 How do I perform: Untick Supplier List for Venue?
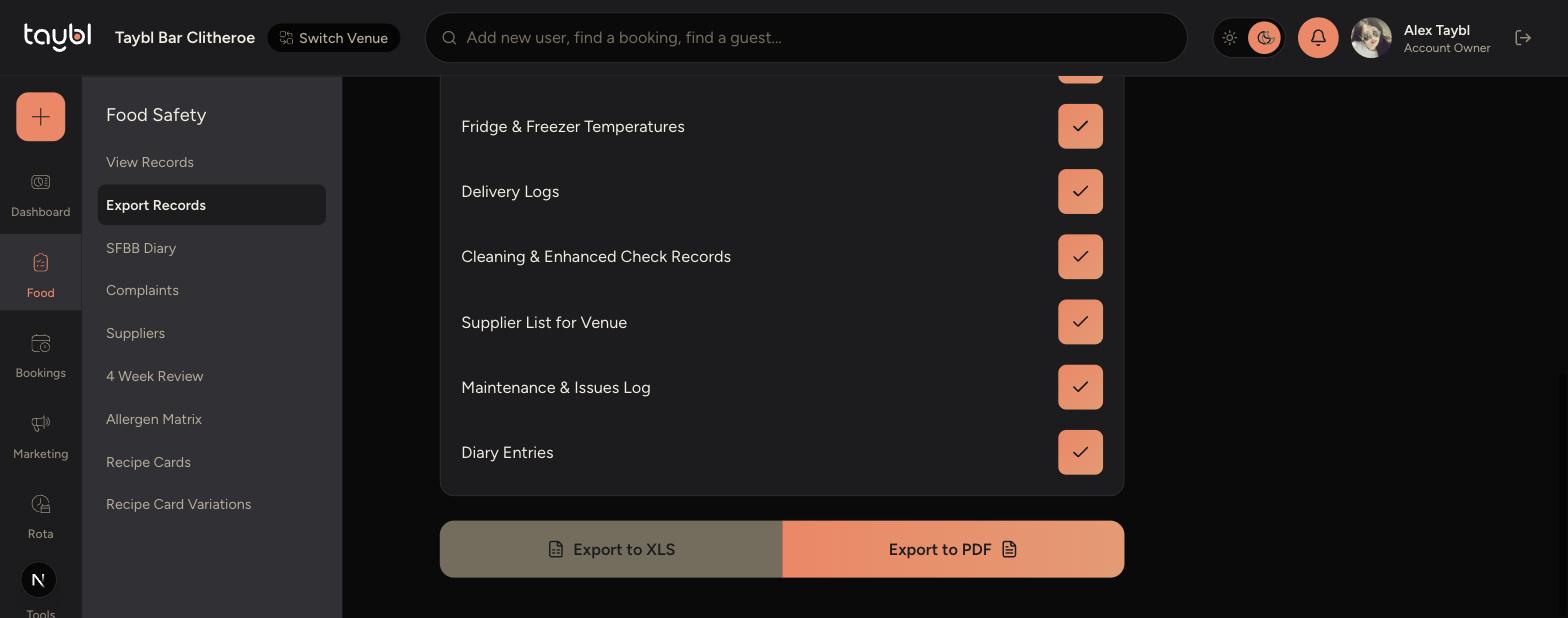[x=1080, y=322]
